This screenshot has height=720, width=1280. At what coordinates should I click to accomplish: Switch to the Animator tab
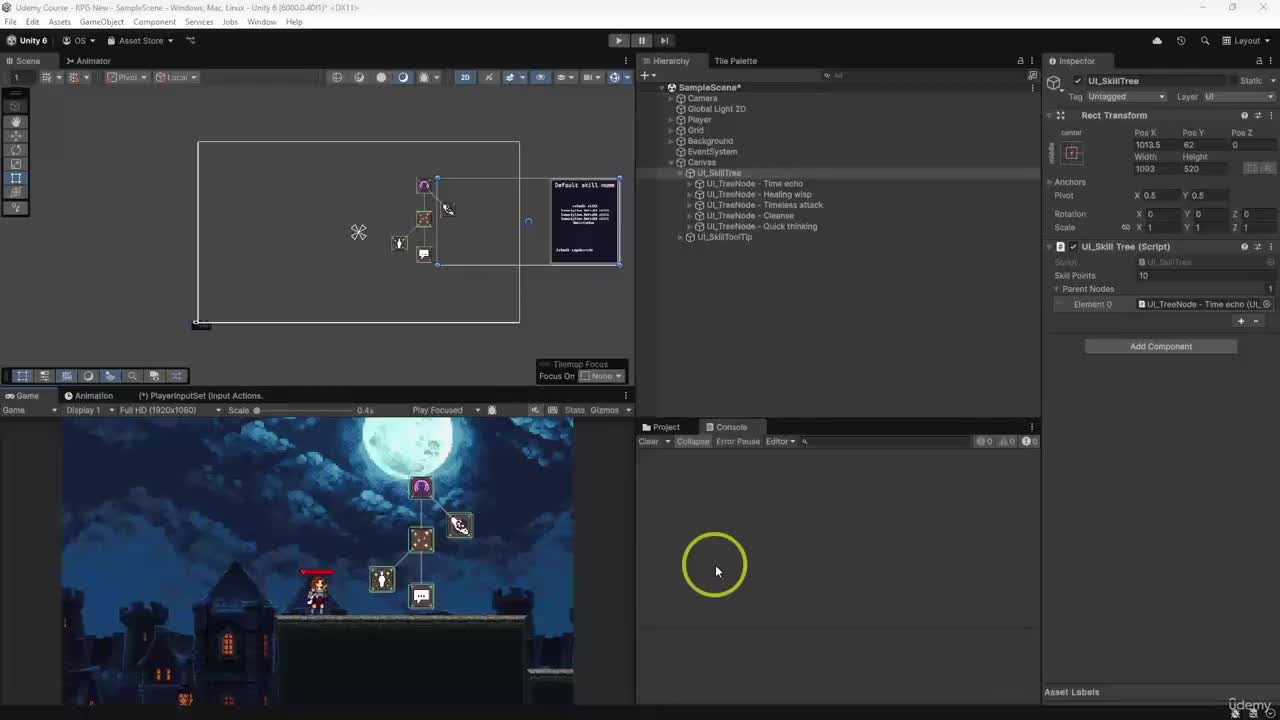coord(87,61)
